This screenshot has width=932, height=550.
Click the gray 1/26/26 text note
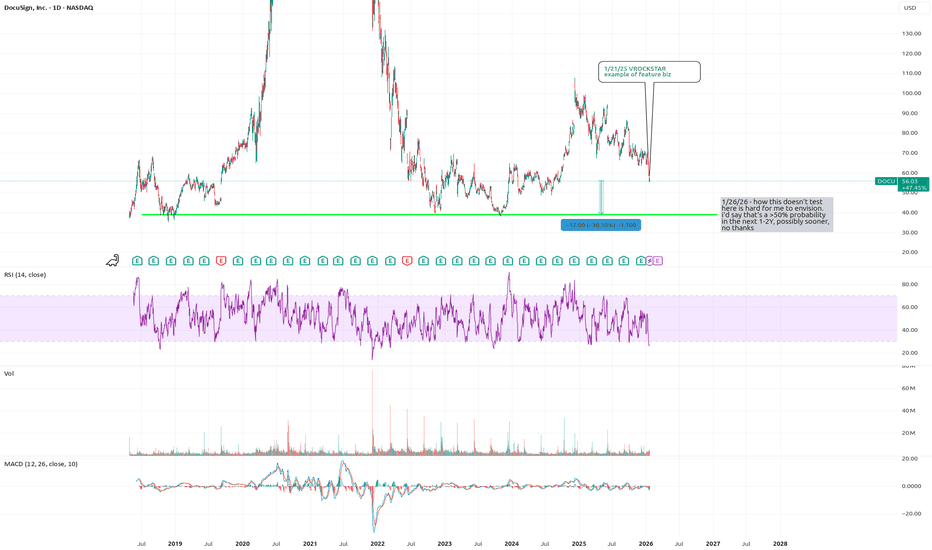(776, 214)
